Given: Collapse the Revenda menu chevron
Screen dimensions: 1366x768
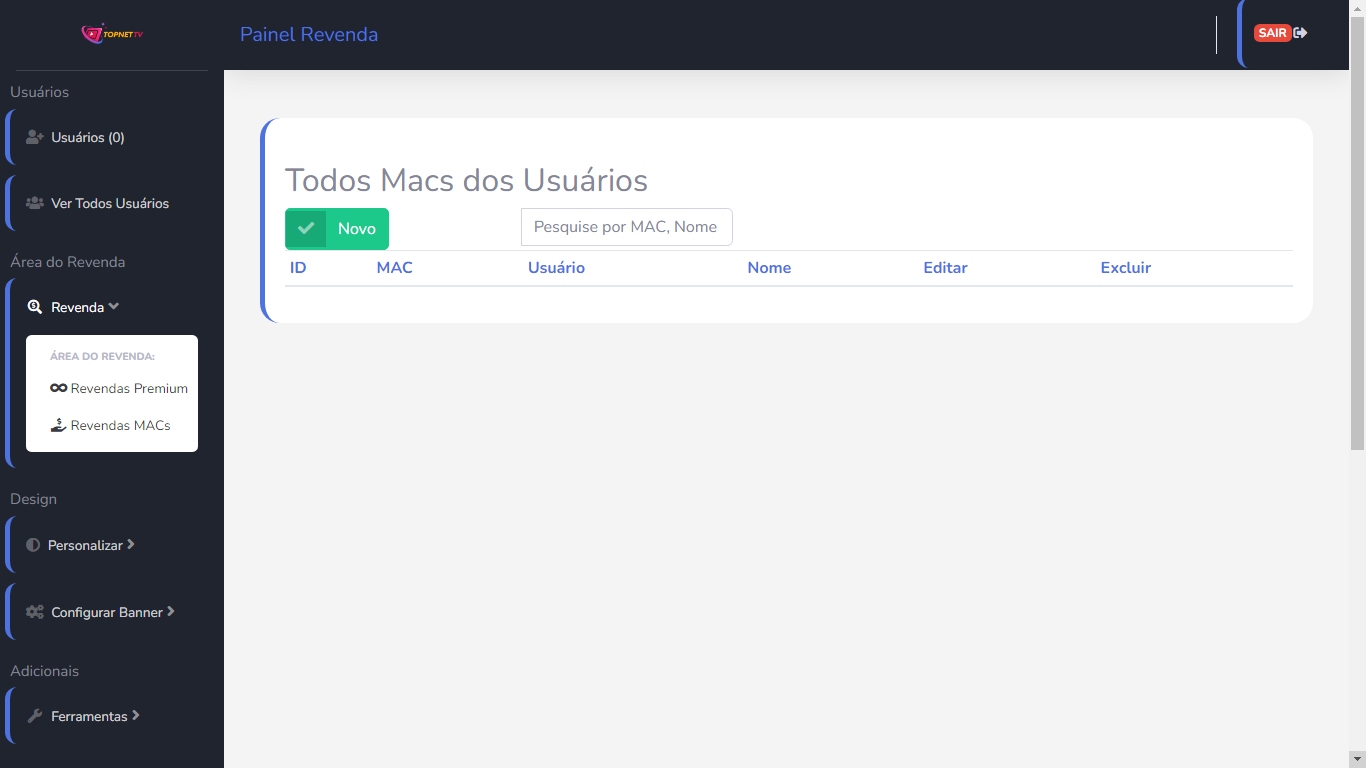Looking at the screenshot, I should click(114, 307).
